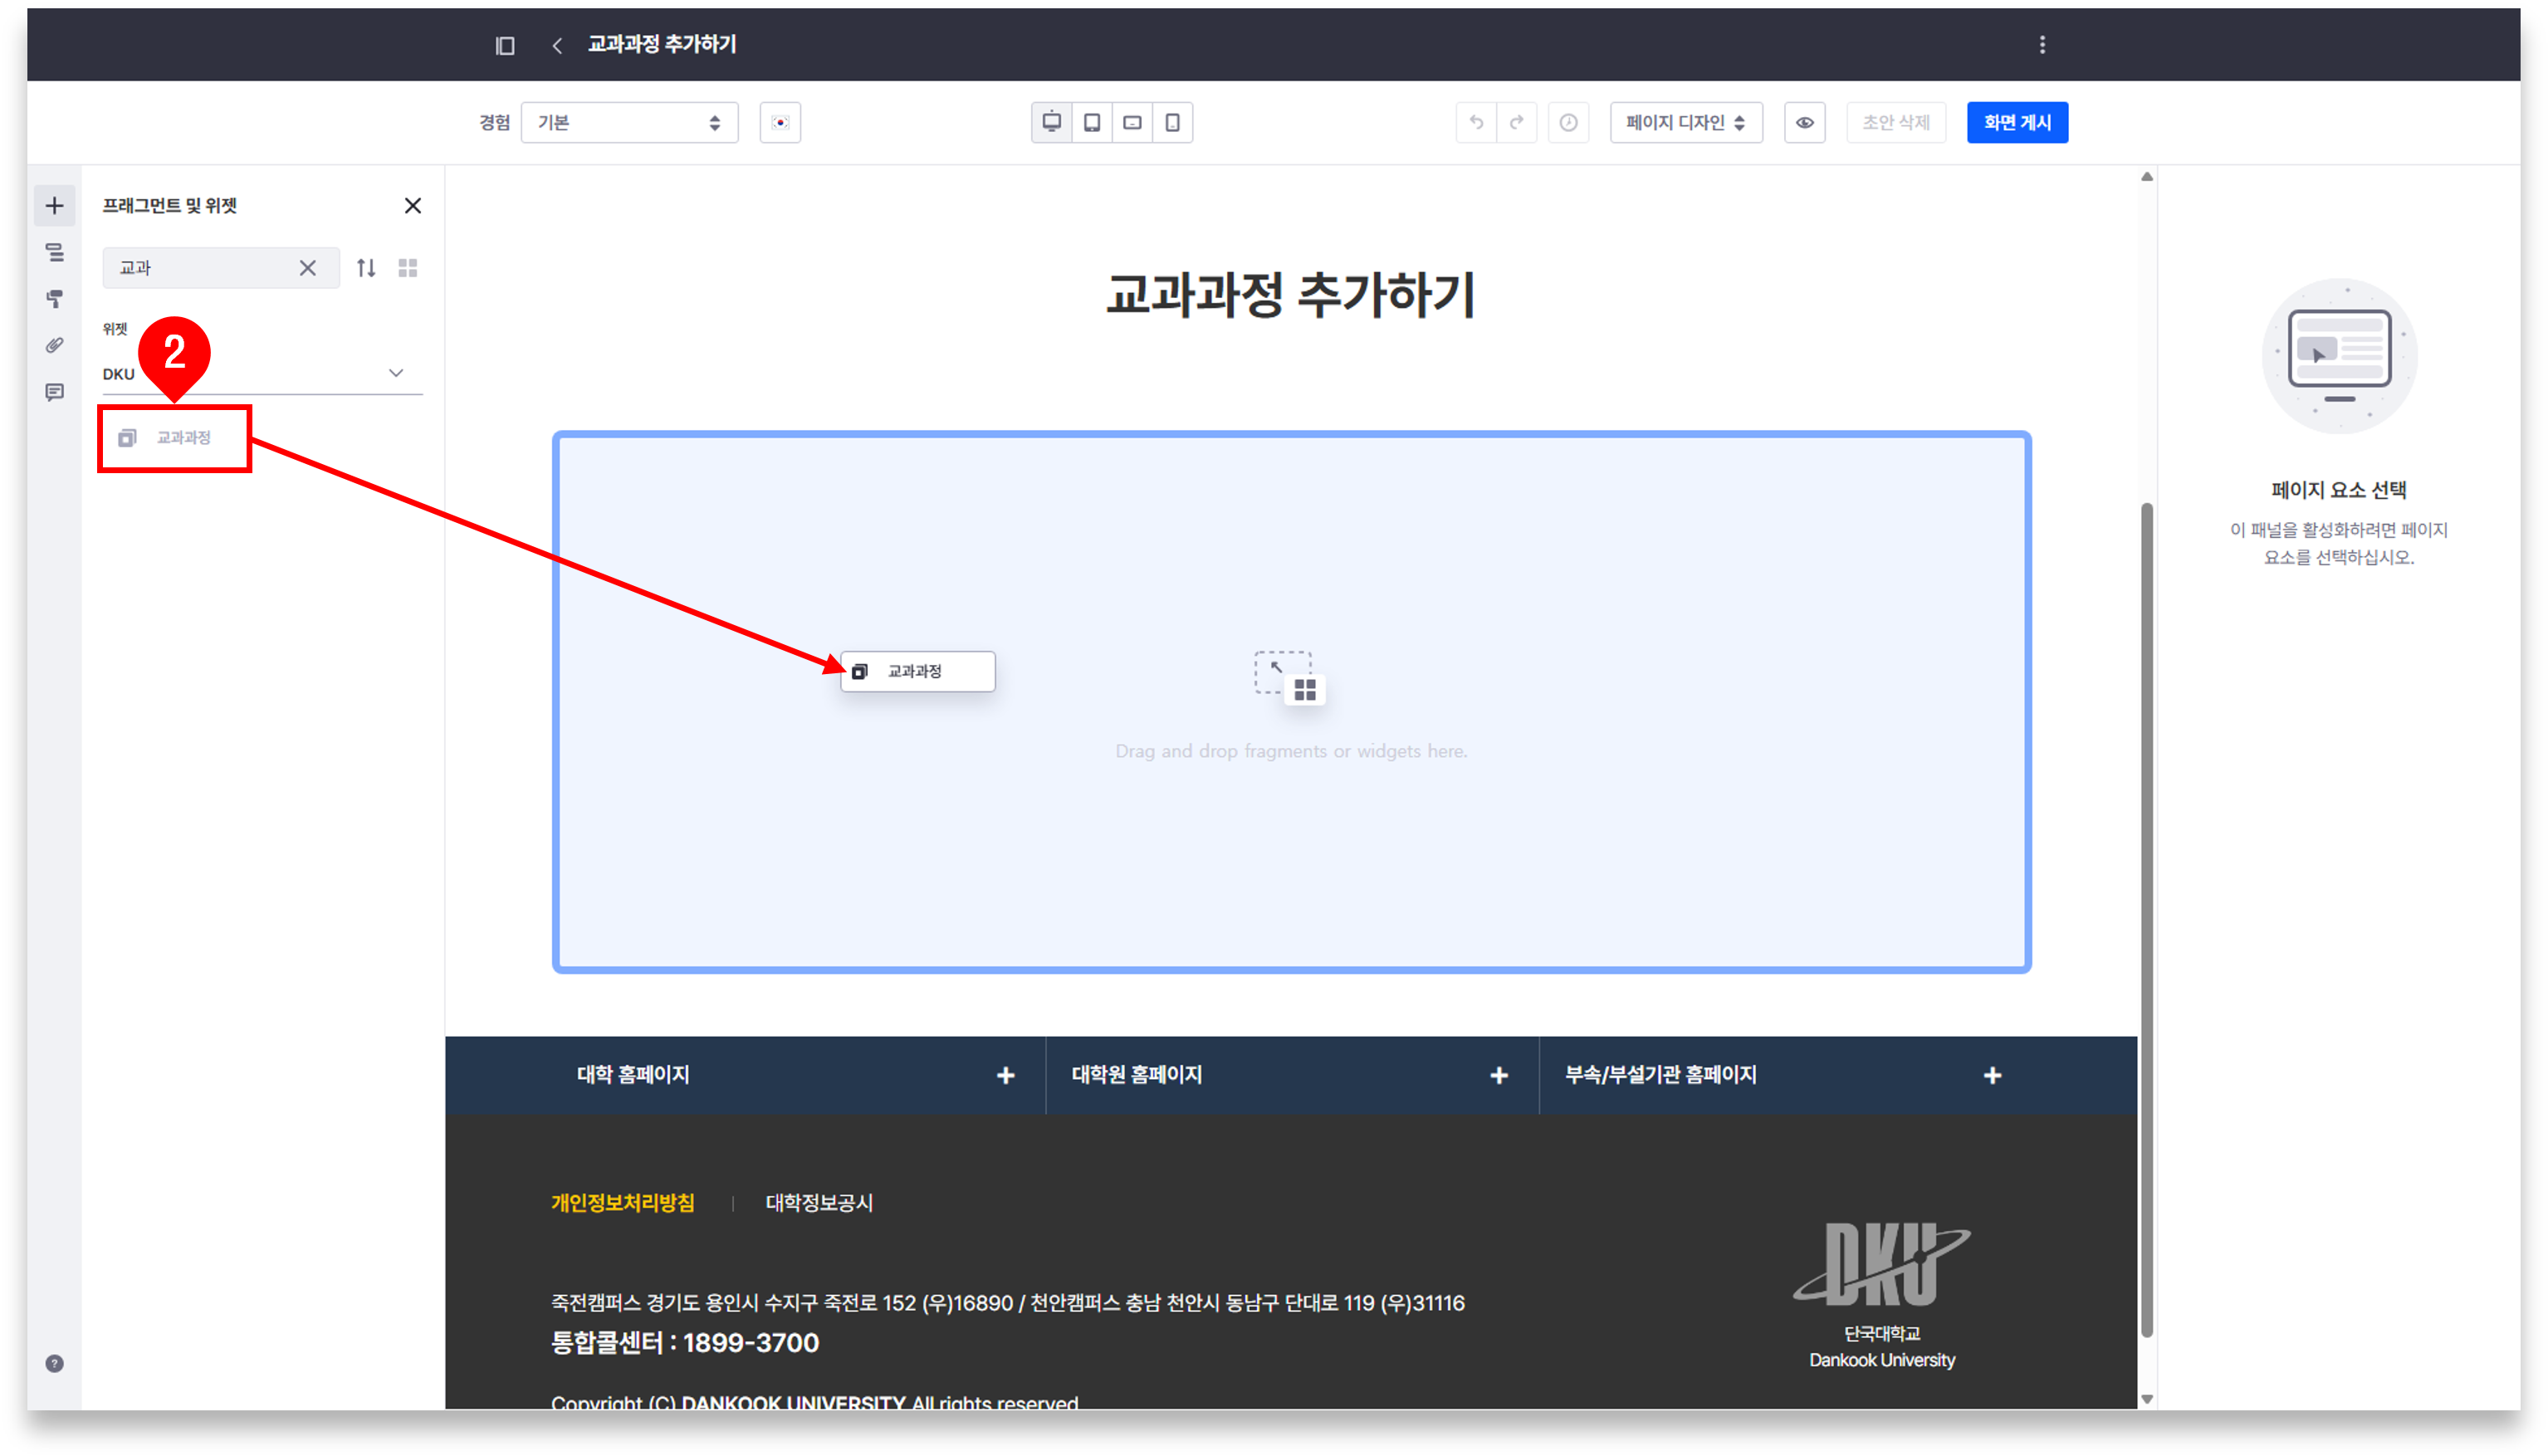Open the comments speech bubble icon
Viewport: 2548px width, 1456px height.
54,392
